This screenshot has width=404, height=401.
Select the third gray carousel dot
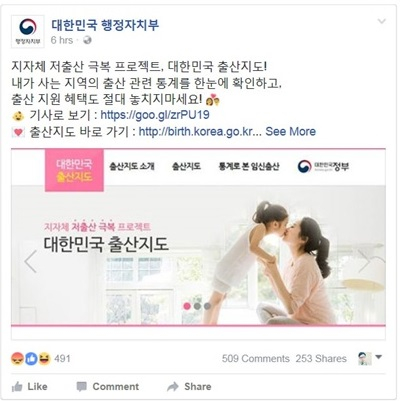[207, 306]
